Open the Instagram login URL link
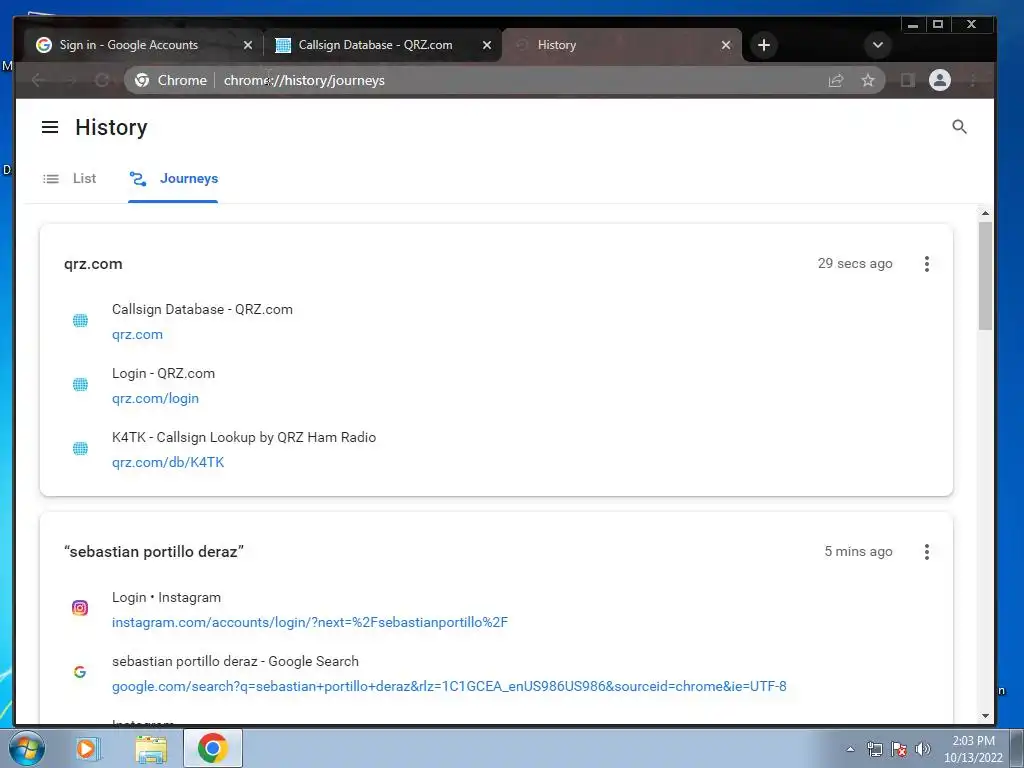Image resolution: width=1024 pixels, height=768 pixels. 310,622
